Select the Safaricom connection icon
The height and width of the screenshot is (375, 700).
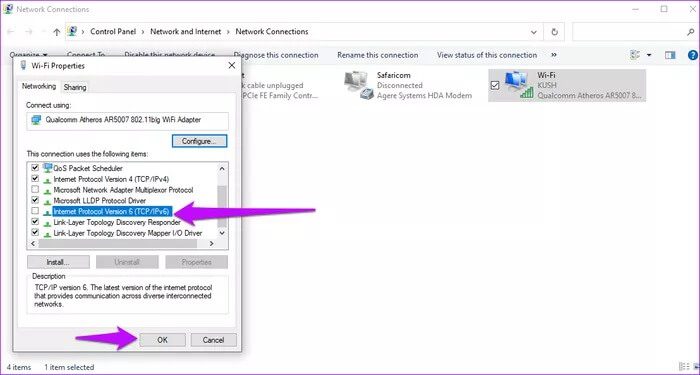(359, 85)
